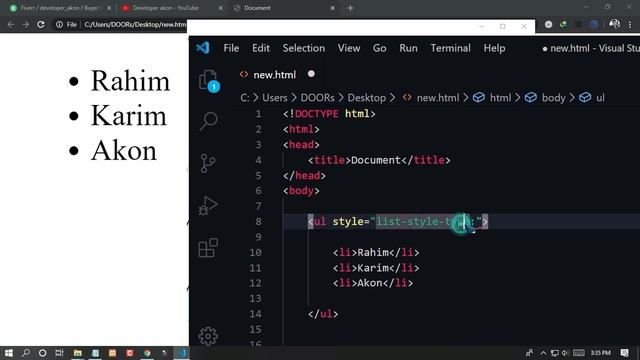Open the Explorer view in VS Code

click(209, 80)
